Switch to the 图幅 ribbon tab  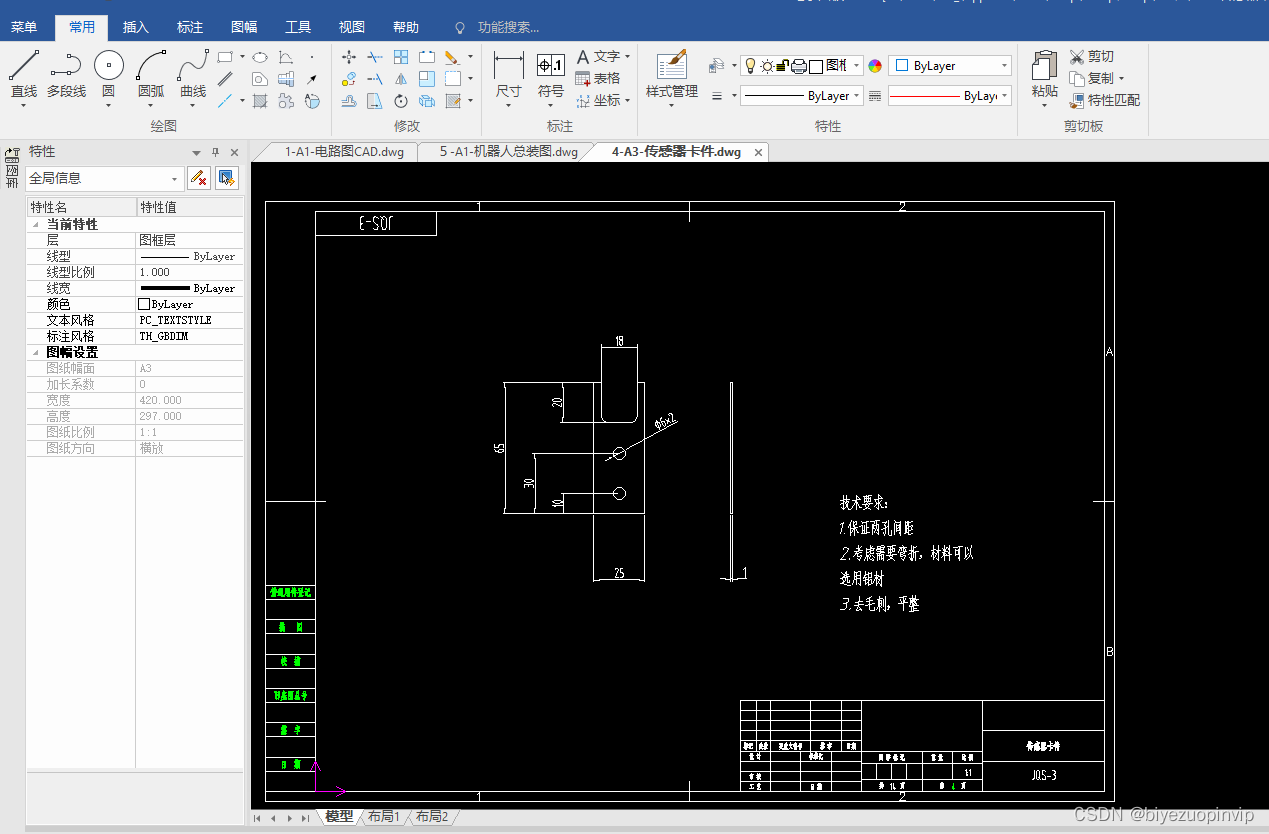click(244, 28)
